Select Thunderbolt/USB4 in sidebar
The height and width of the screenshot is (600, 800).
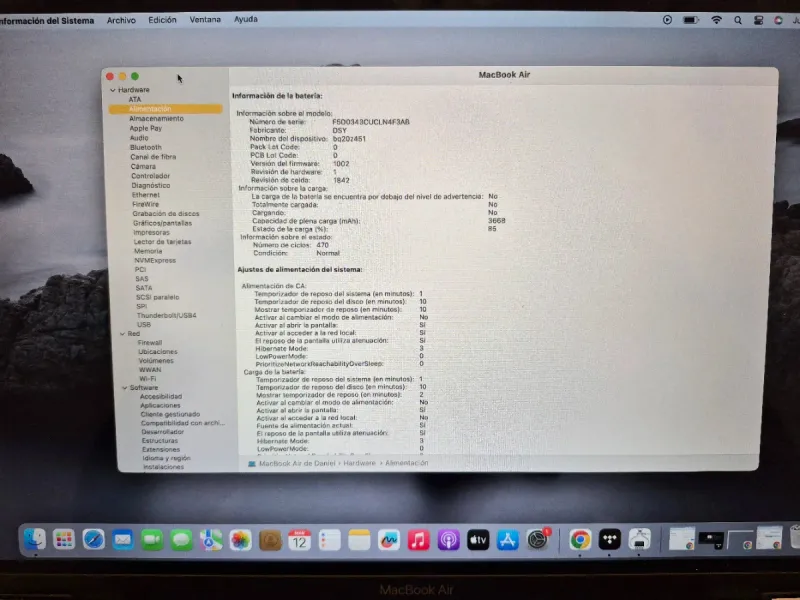pos(166,315)
